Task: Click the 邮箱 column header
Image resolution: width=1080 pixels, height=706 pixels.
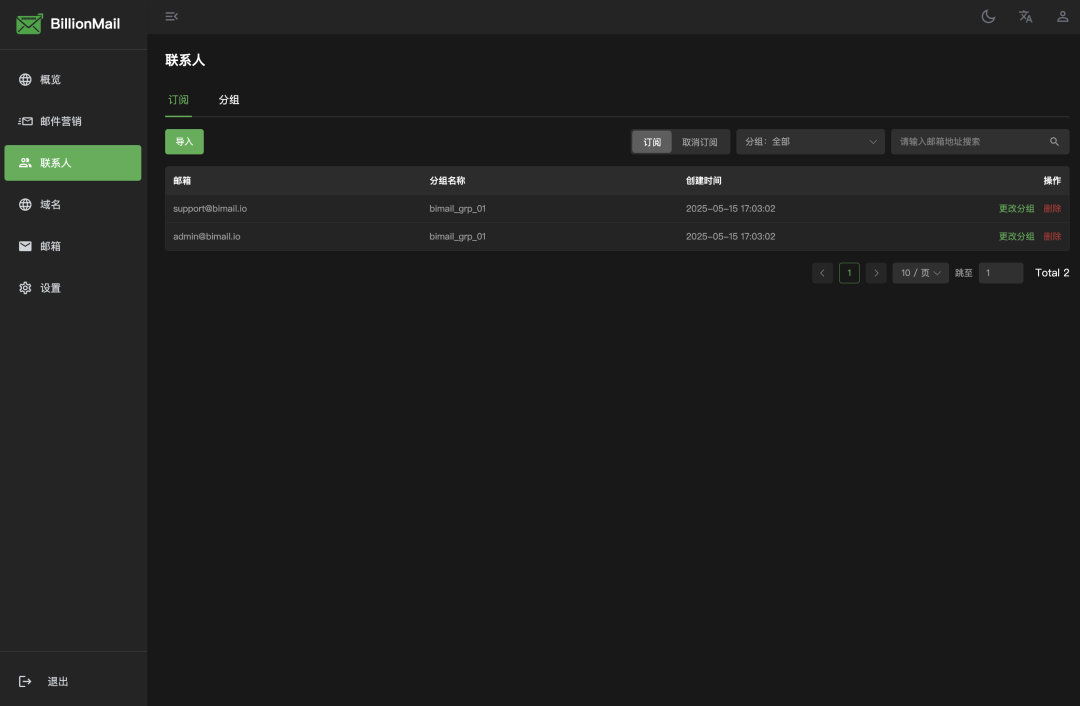Action: [x=182, y=180]
